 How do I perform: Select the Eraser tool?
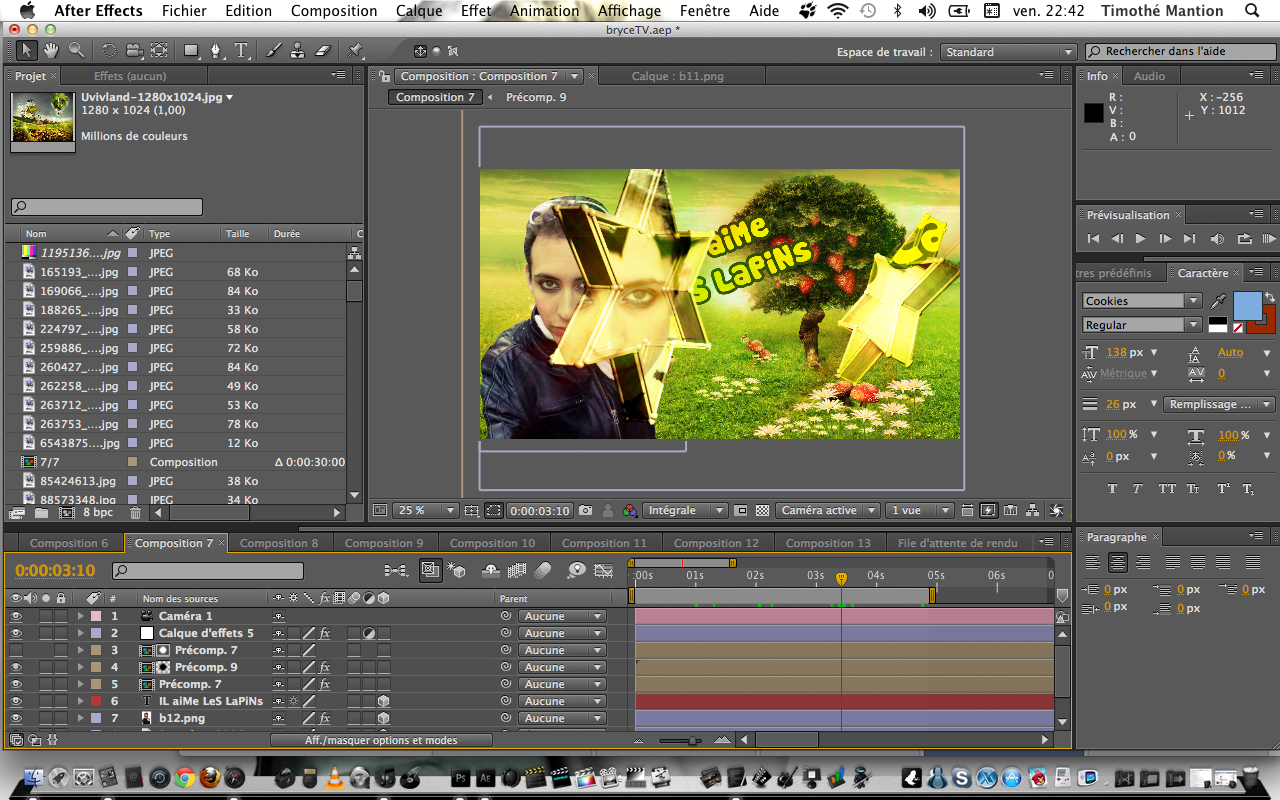coord(322,50)
